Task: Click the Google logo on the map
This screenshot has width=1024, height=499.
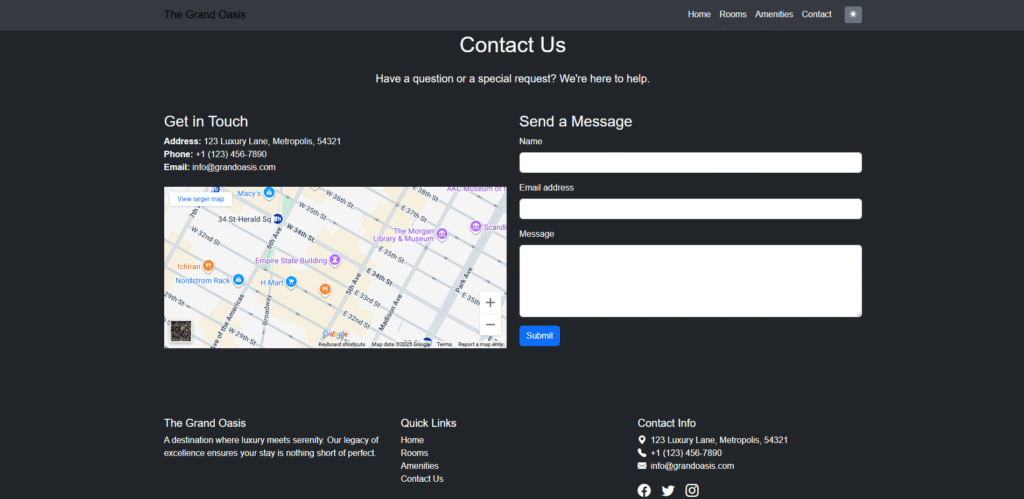Action: (335, 334)
